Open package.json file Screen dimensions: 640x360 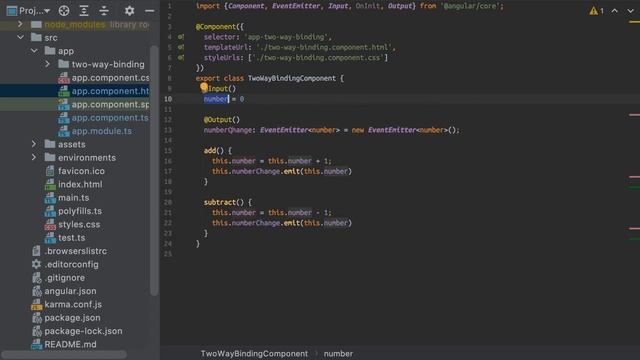coord(72,318)
